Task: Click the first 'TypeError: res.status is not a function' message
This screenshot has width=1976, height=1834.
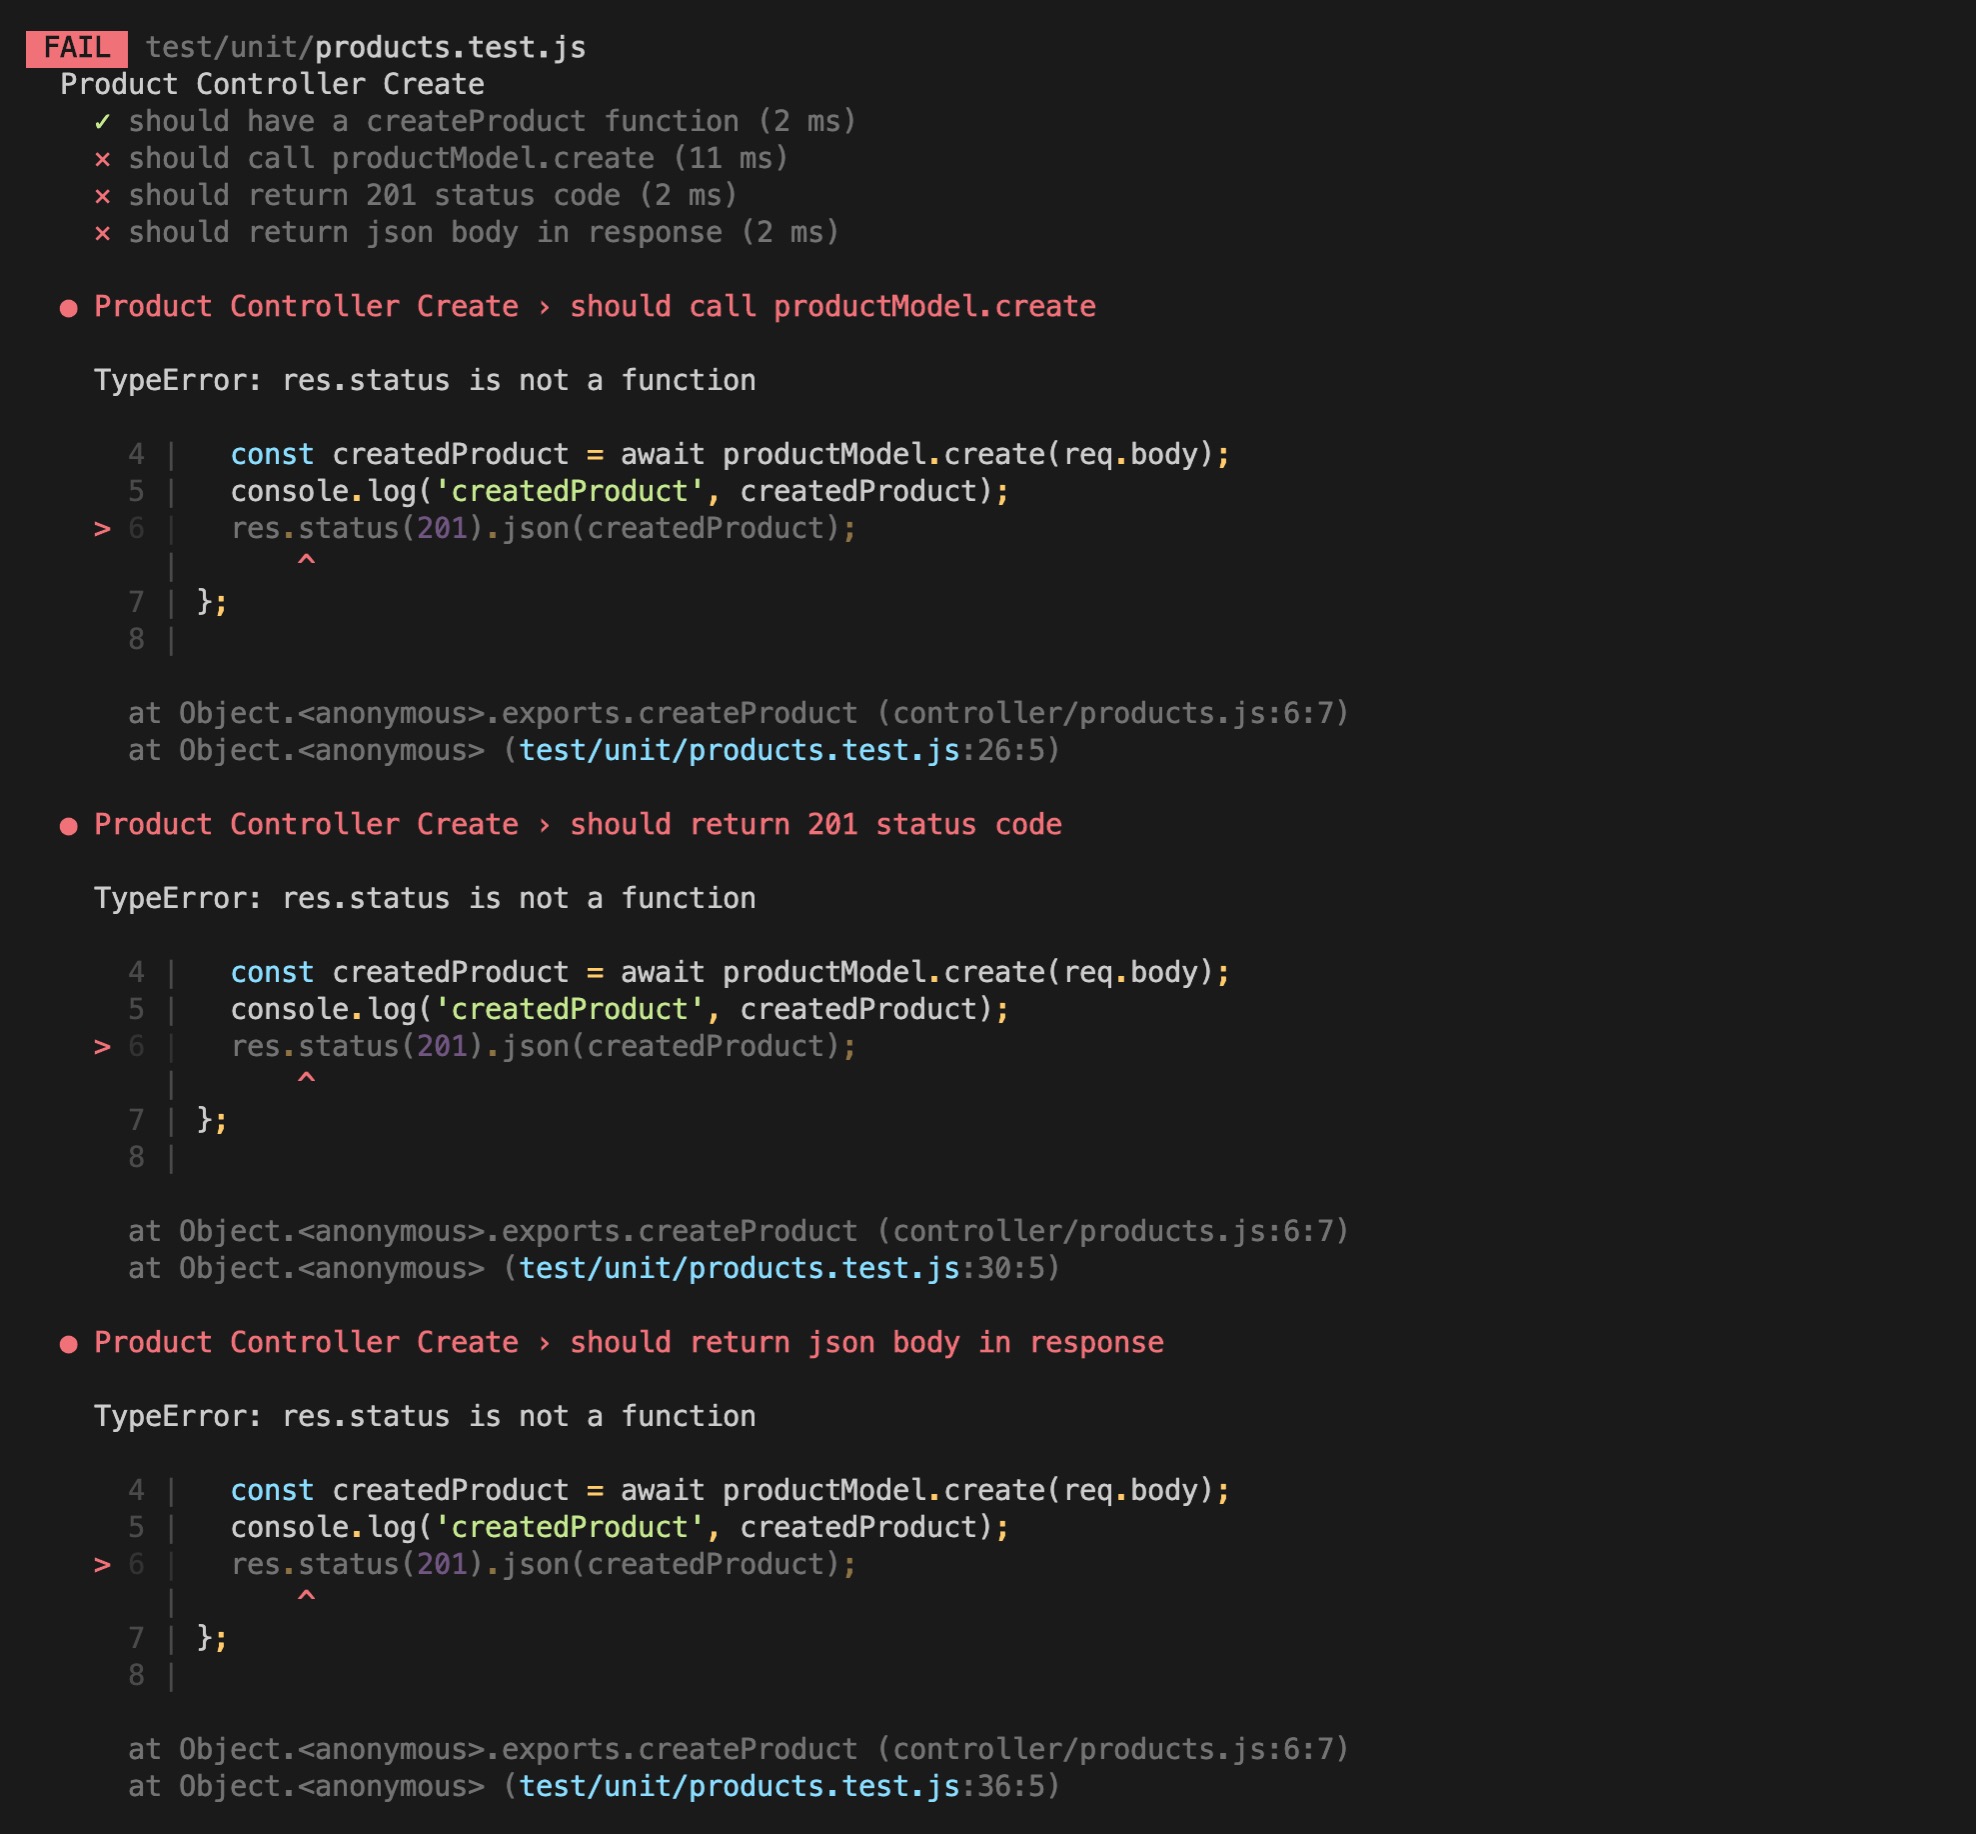Action: 424,380
